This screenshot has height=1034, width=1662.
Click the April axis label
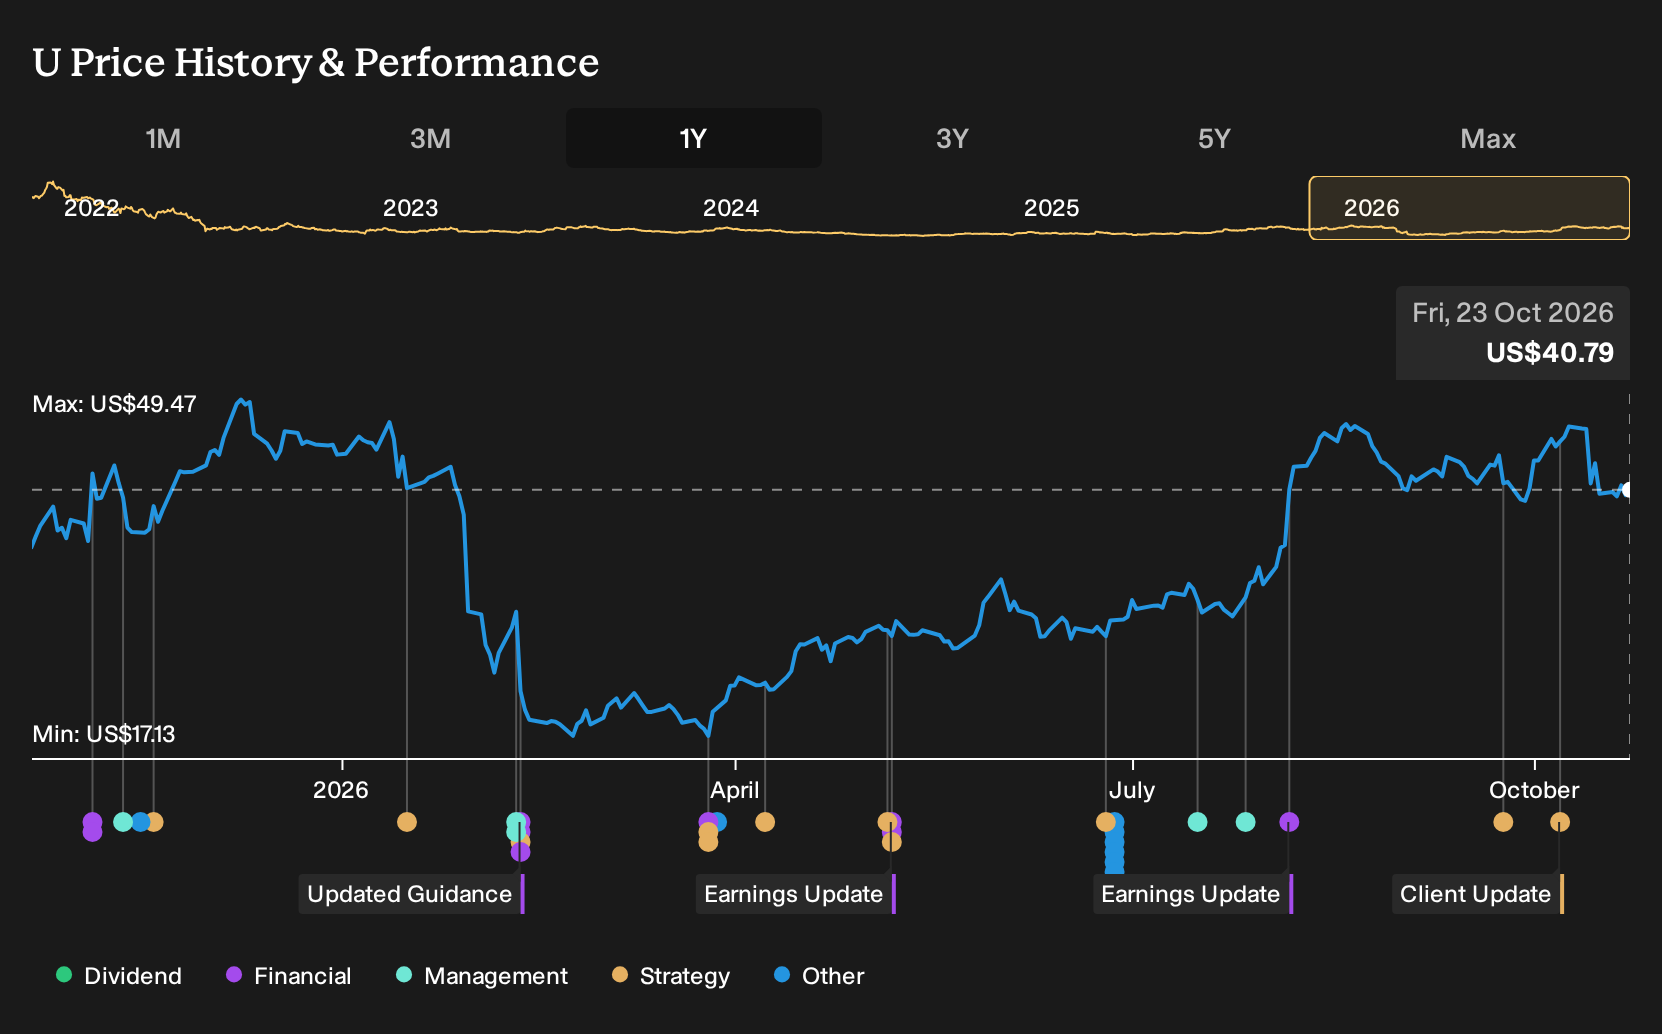(x=735, y=790)
